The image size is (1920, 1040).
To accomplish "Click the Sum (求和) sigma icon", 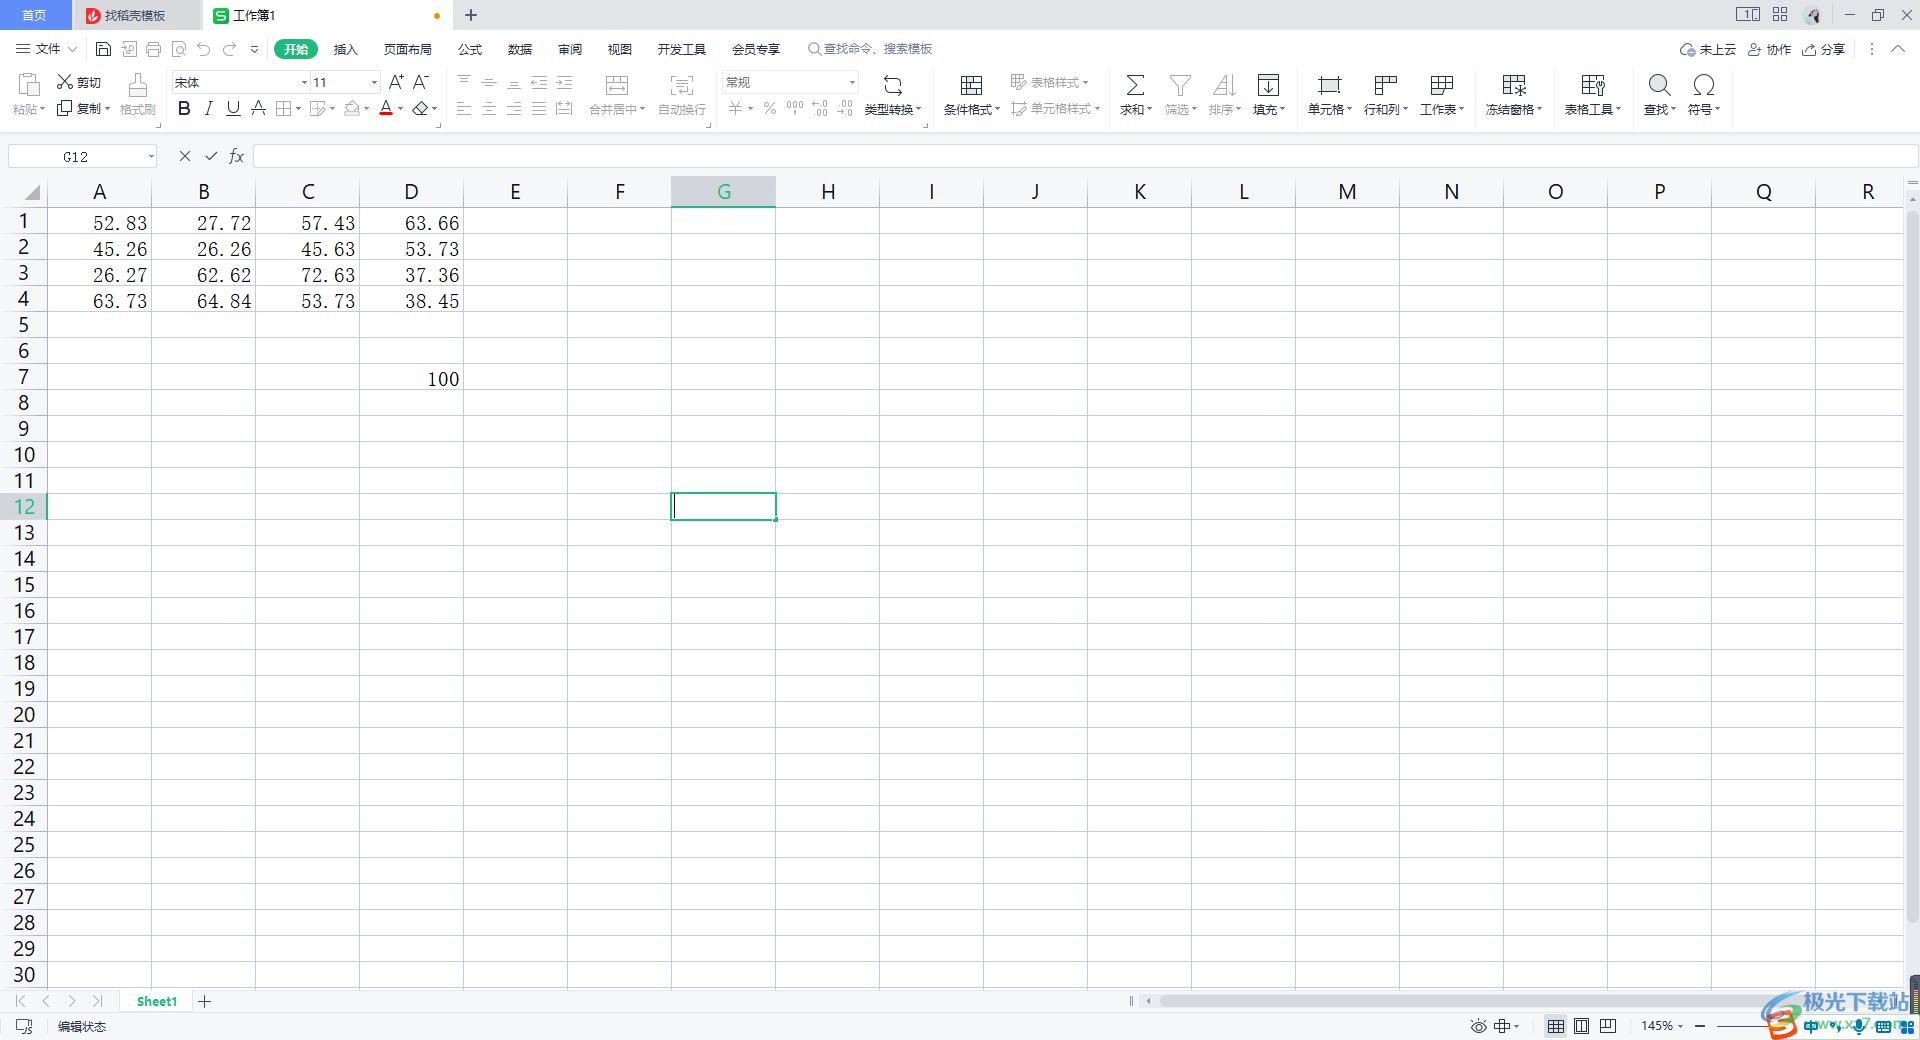I will pyautogui.click(x=1135, y=85).
